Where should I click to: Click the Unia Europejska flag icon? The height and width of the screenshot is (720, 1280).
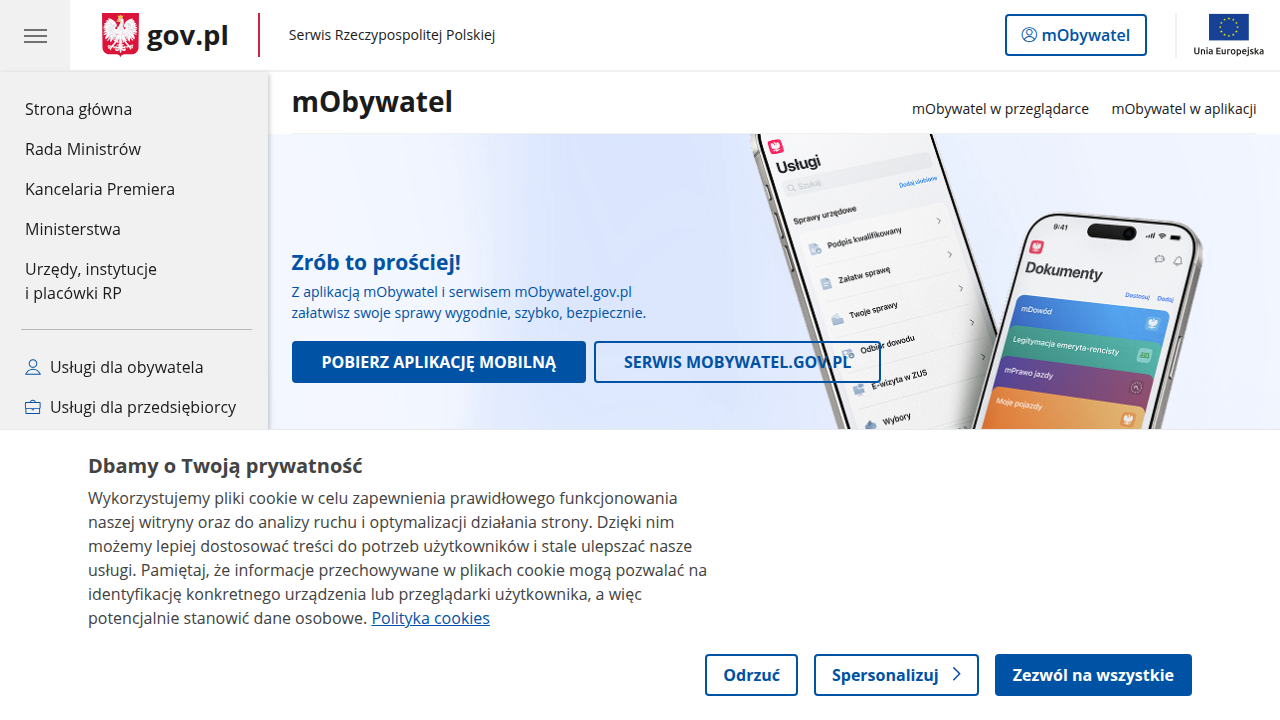pos(1228,27)
